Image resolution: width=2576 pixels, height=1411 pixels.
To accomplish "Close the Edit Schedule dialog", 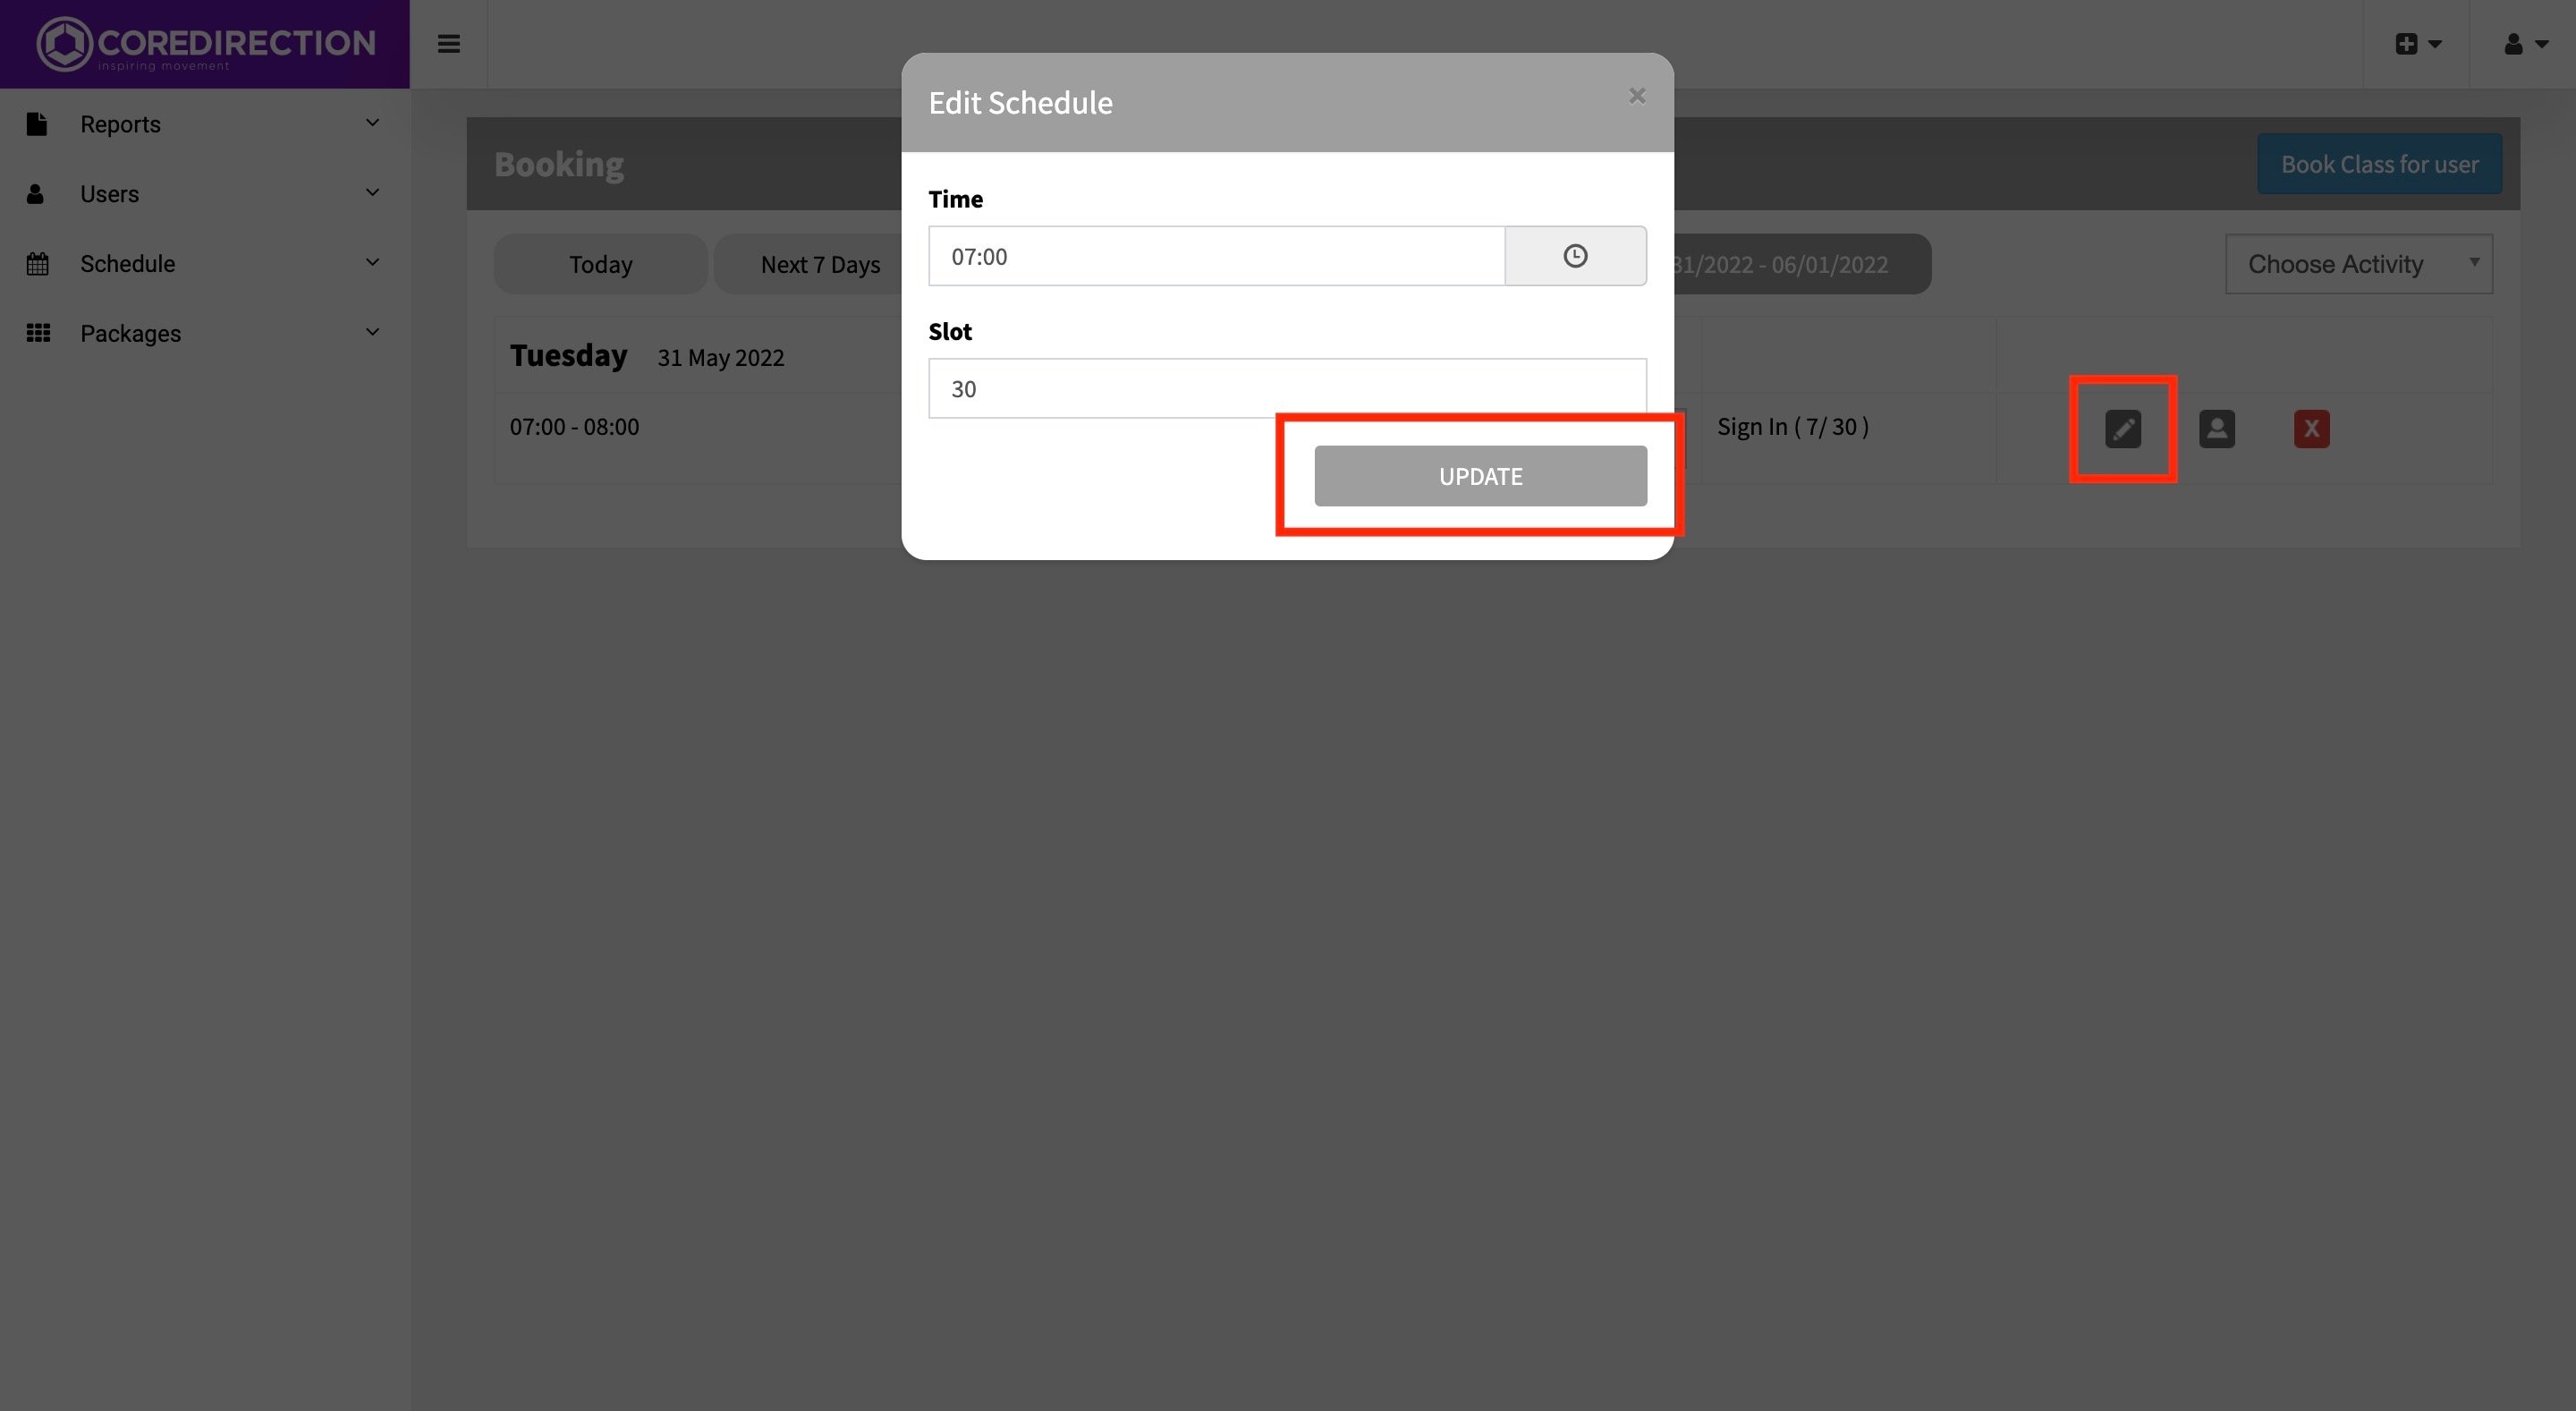I will tap(1637, 96).
